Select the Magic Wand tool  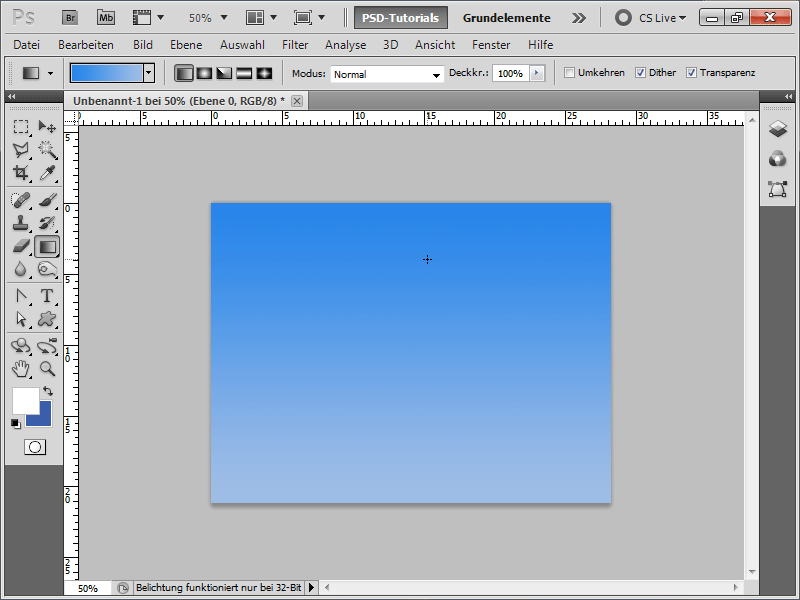coord(47,149)
